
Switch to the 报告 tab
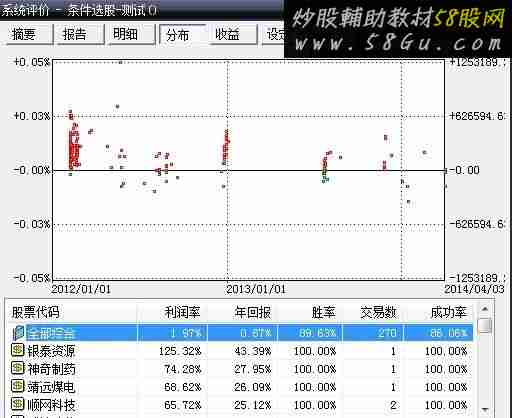tap(79, 34)
